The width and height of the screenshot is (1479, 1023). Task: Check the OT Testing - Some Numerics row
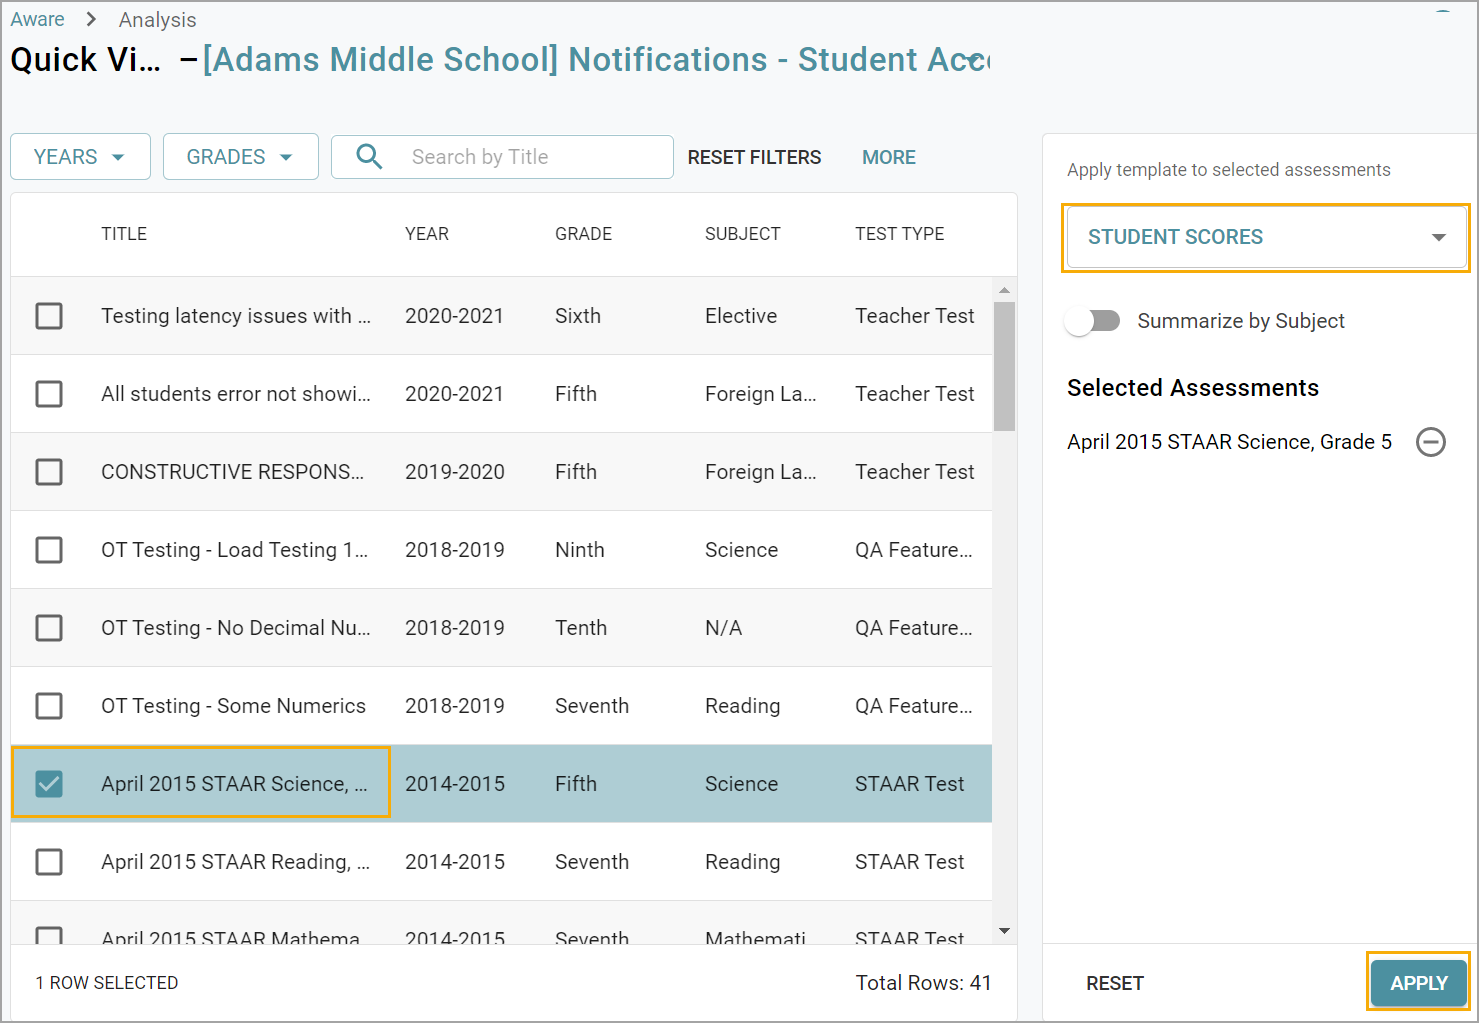(x=49, y=706)
